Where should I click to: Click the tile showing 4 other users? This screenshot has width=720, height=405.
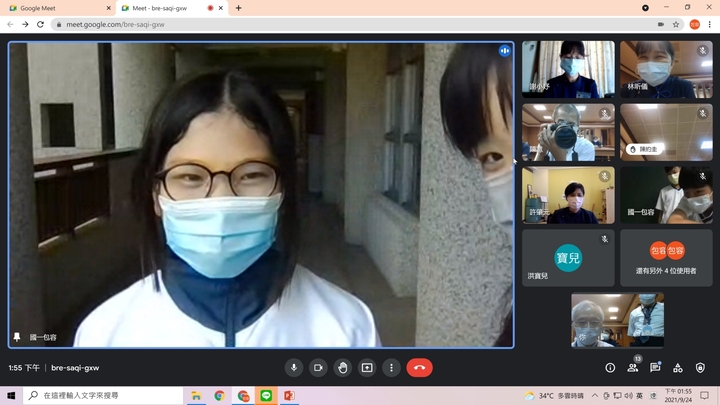pos(666,258)
